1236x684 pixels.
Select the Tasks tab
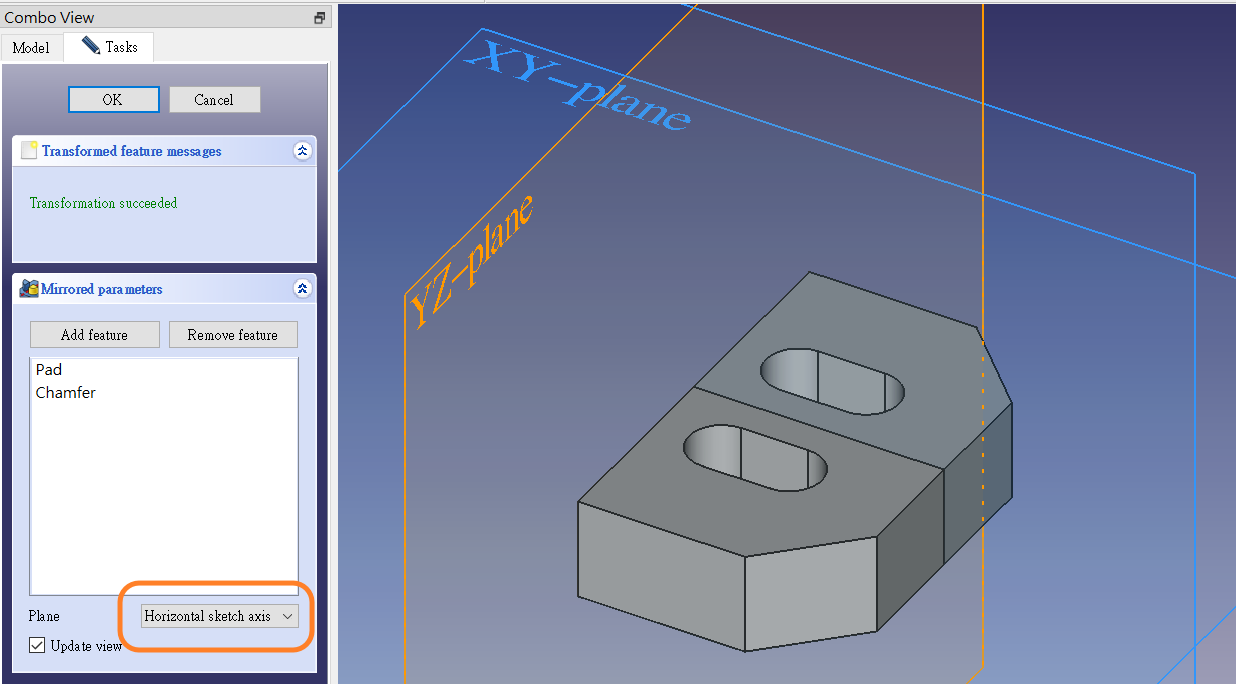pos(109,46)
